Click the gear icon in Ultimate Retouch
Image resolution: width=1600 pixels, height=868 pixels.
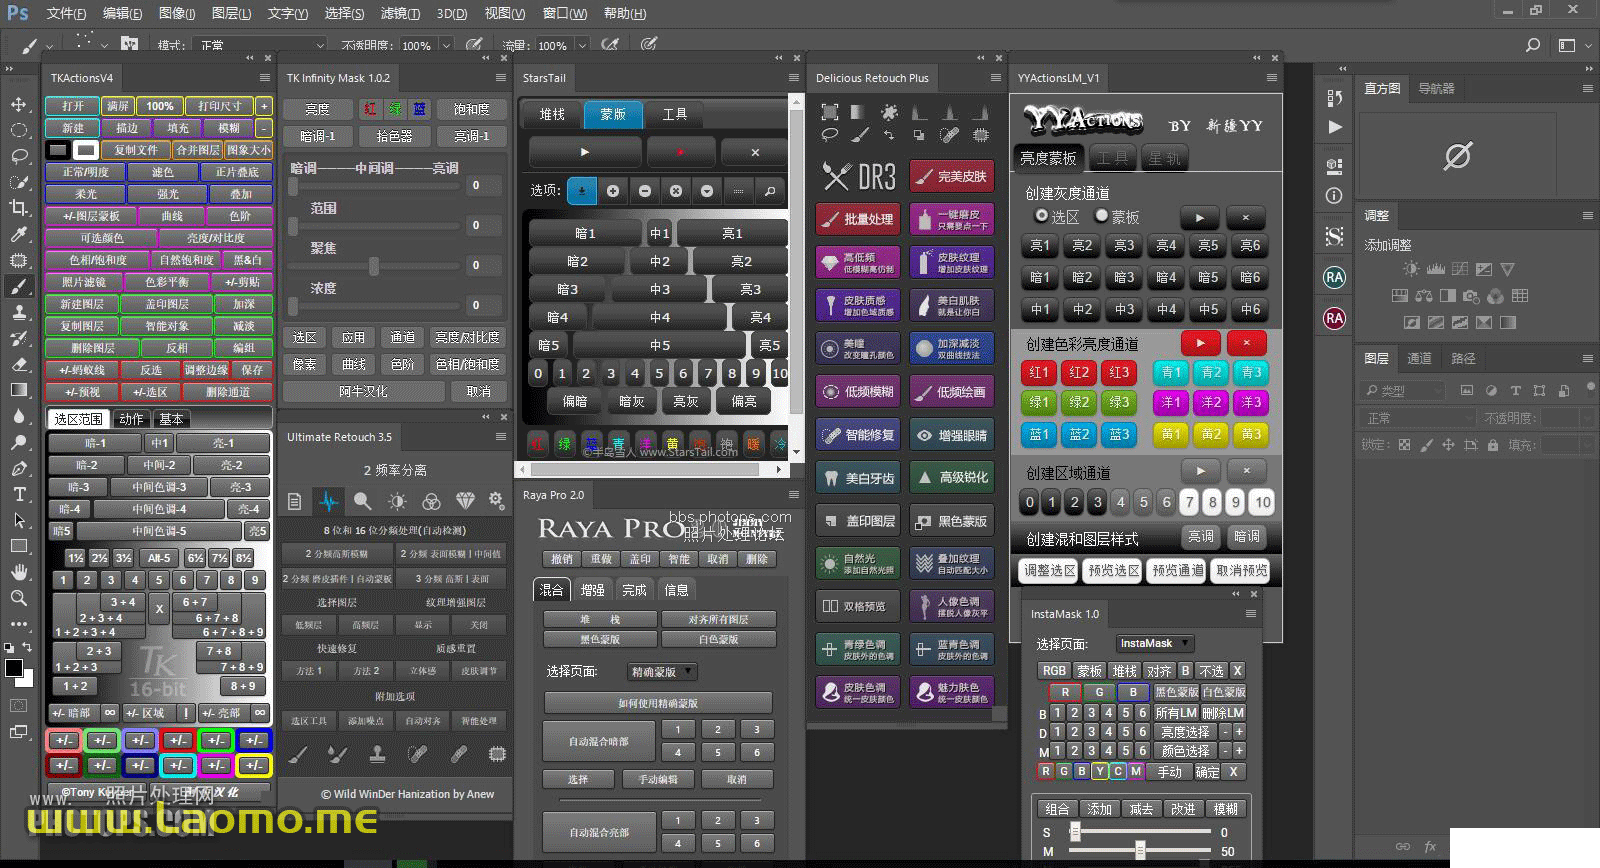tap(496, 500)
